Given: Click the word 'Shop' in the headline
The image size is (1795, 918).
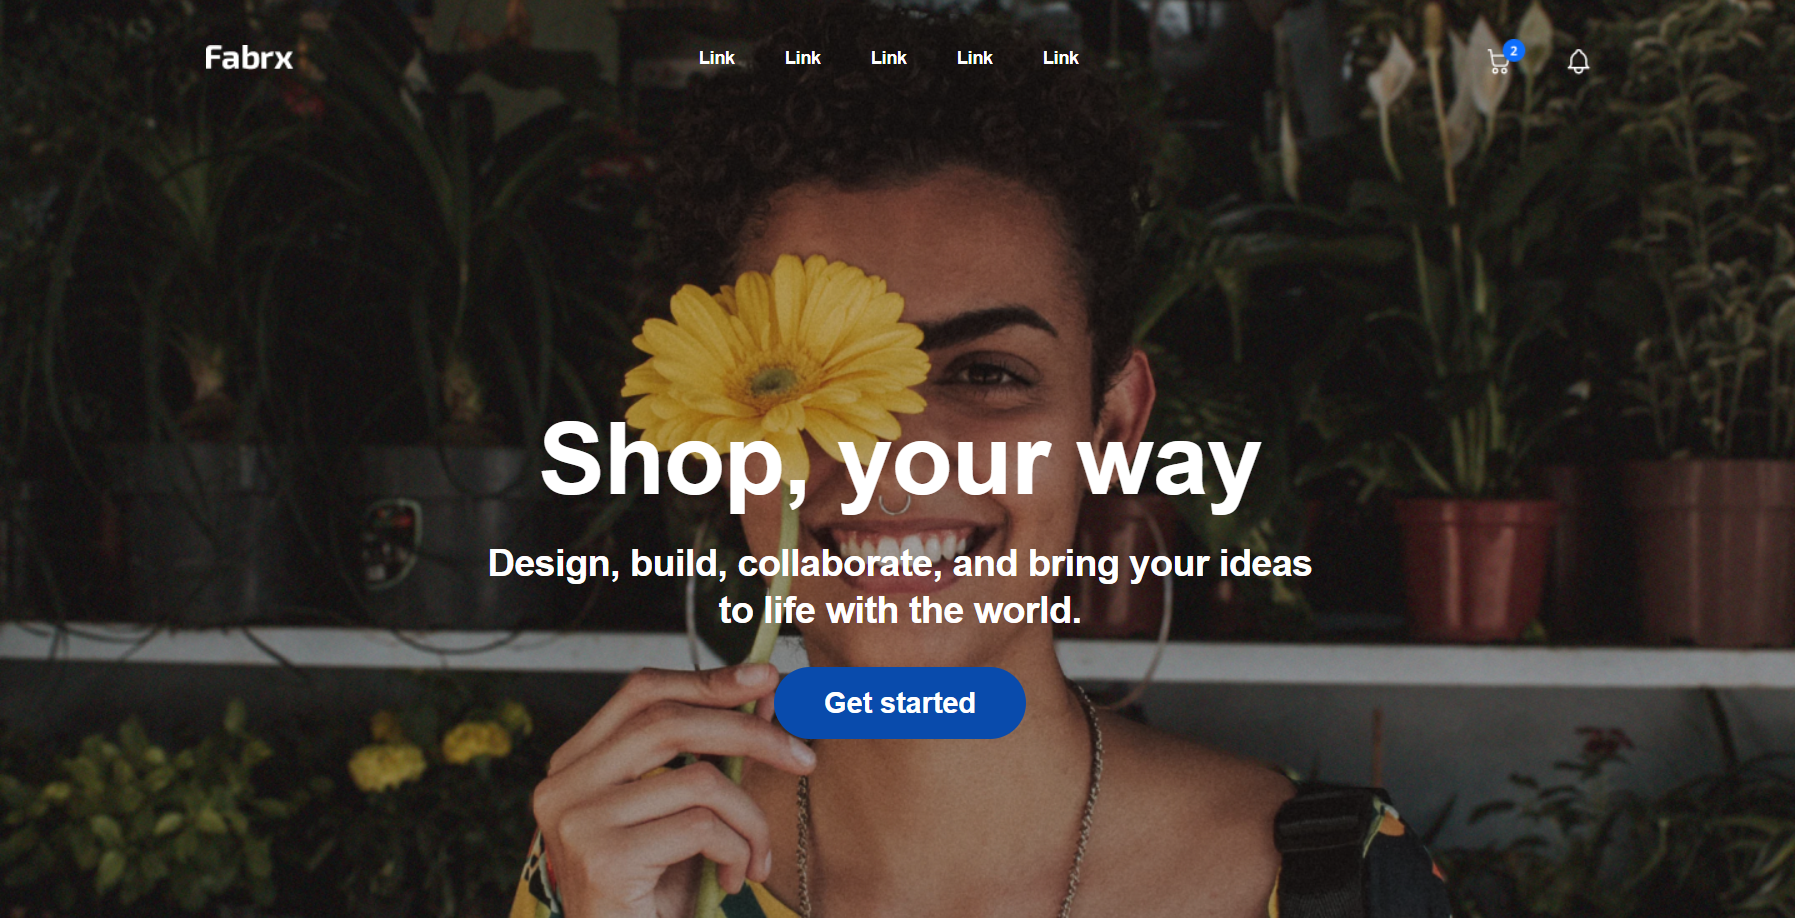Looking at the screenshot, I should [664, 461].
